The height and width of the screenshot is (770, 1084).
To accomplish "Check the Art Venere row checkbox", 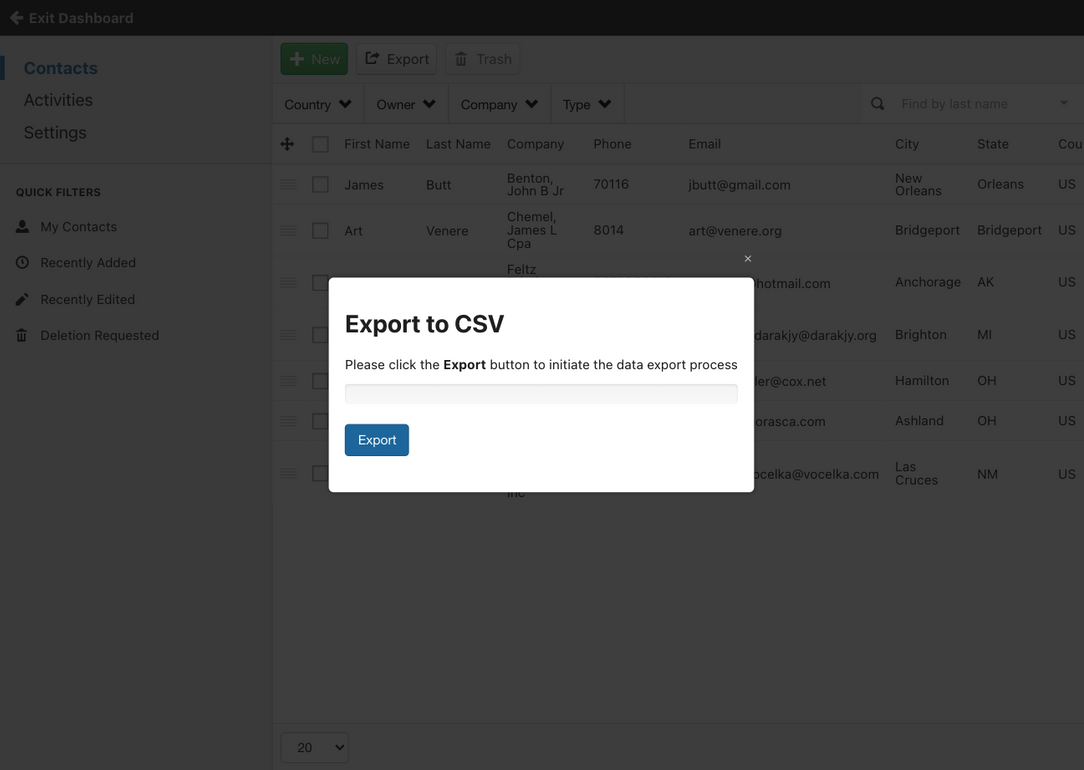I will (320, 230).
